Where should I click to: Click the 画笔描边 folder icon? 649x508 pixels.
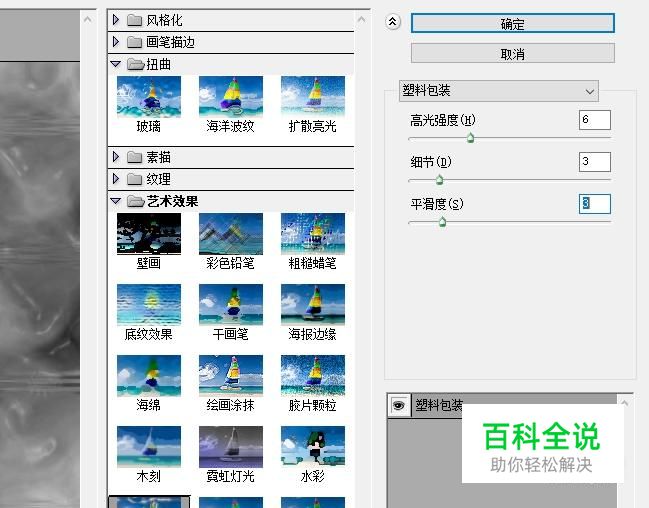pos(134,42)
